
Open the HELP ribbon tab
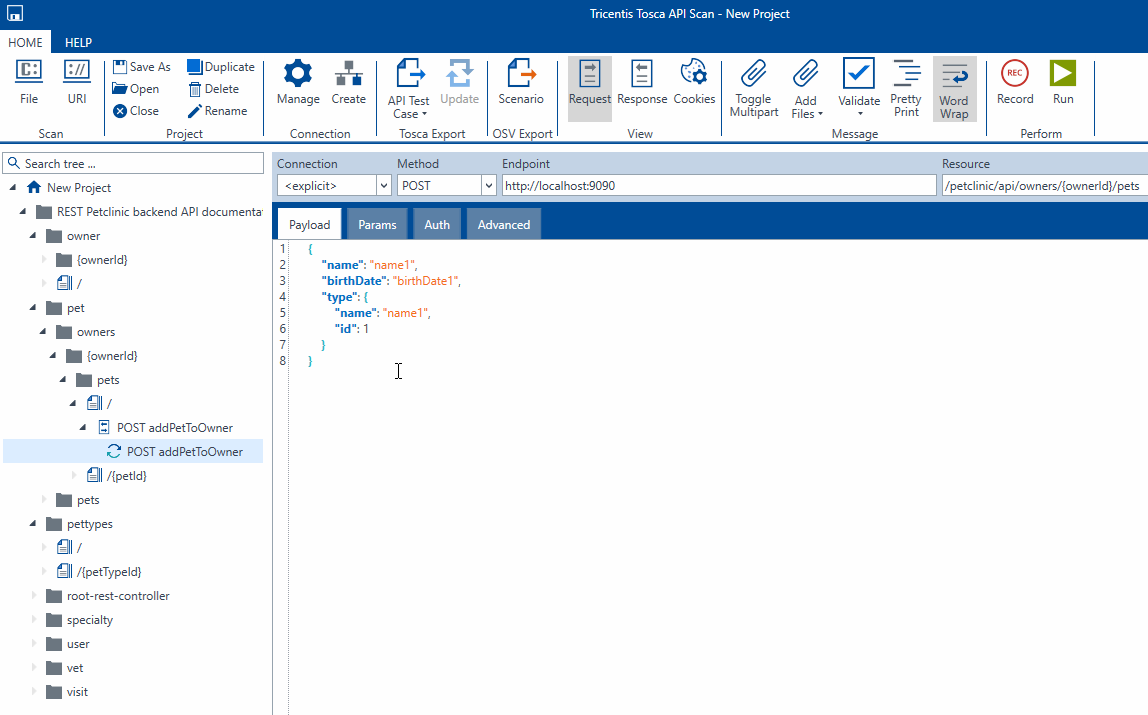click(x=78, y=42)
